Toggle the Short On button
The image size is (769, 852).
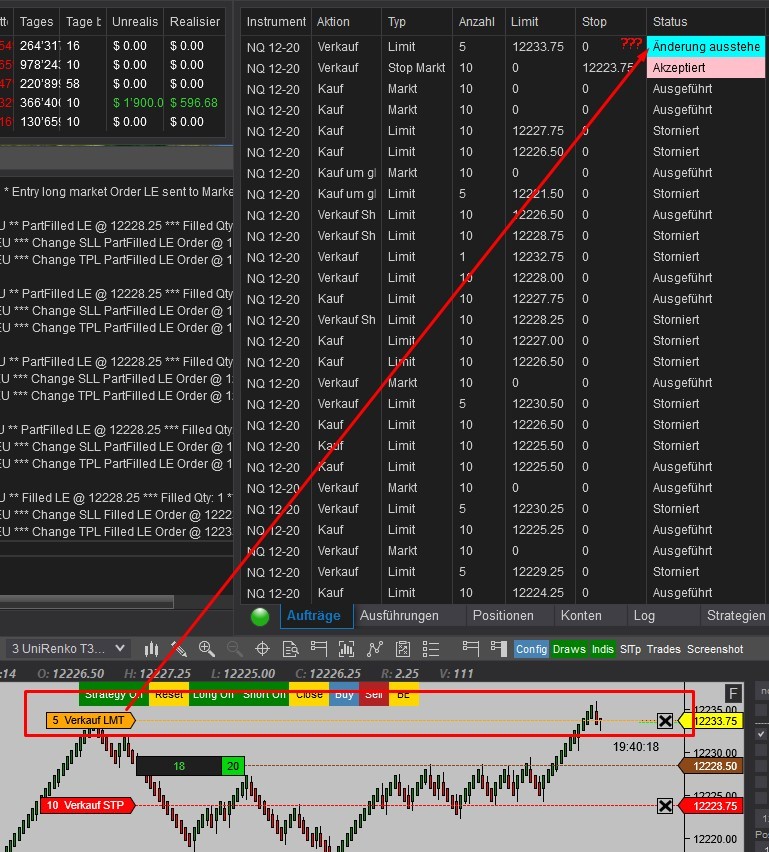pos(264,694)
